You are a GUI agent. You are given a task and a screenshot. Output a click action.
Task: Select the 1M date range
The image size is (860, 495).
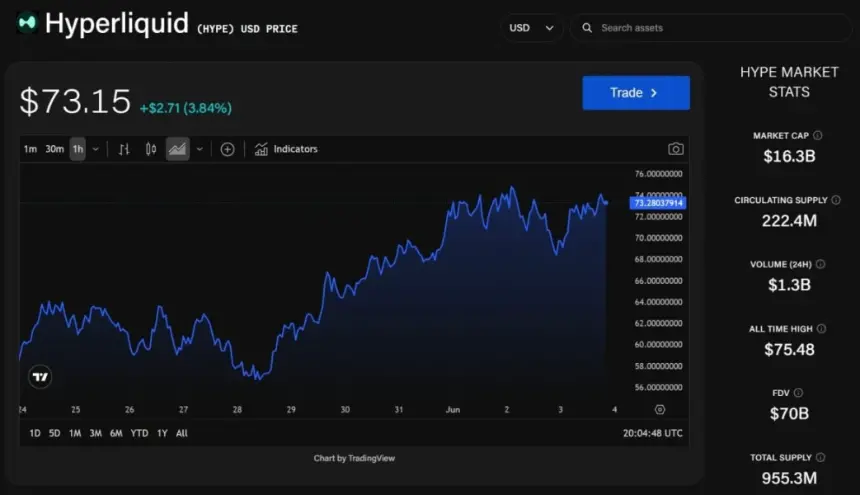click(75, 433)
